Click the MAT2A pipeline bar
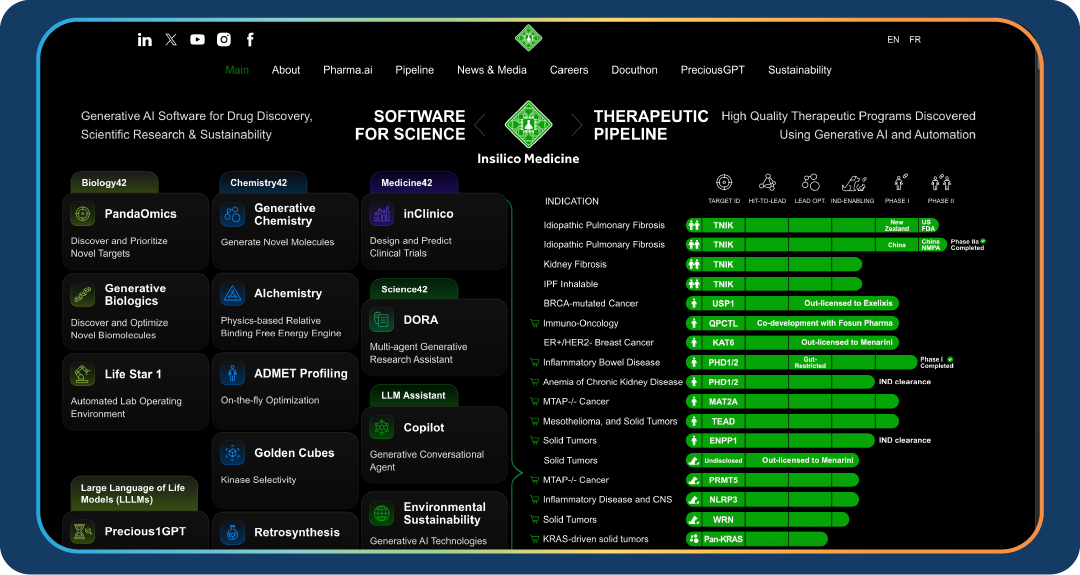 coord(792,401)
